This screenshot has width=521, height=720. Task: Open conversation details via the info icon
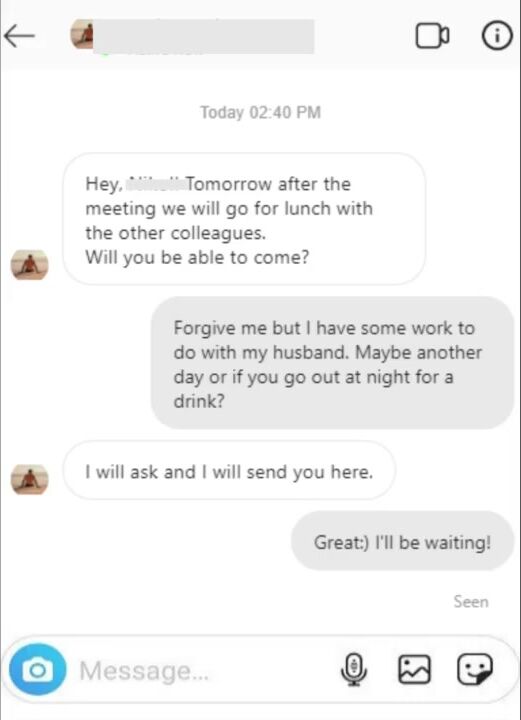[497, 35]
